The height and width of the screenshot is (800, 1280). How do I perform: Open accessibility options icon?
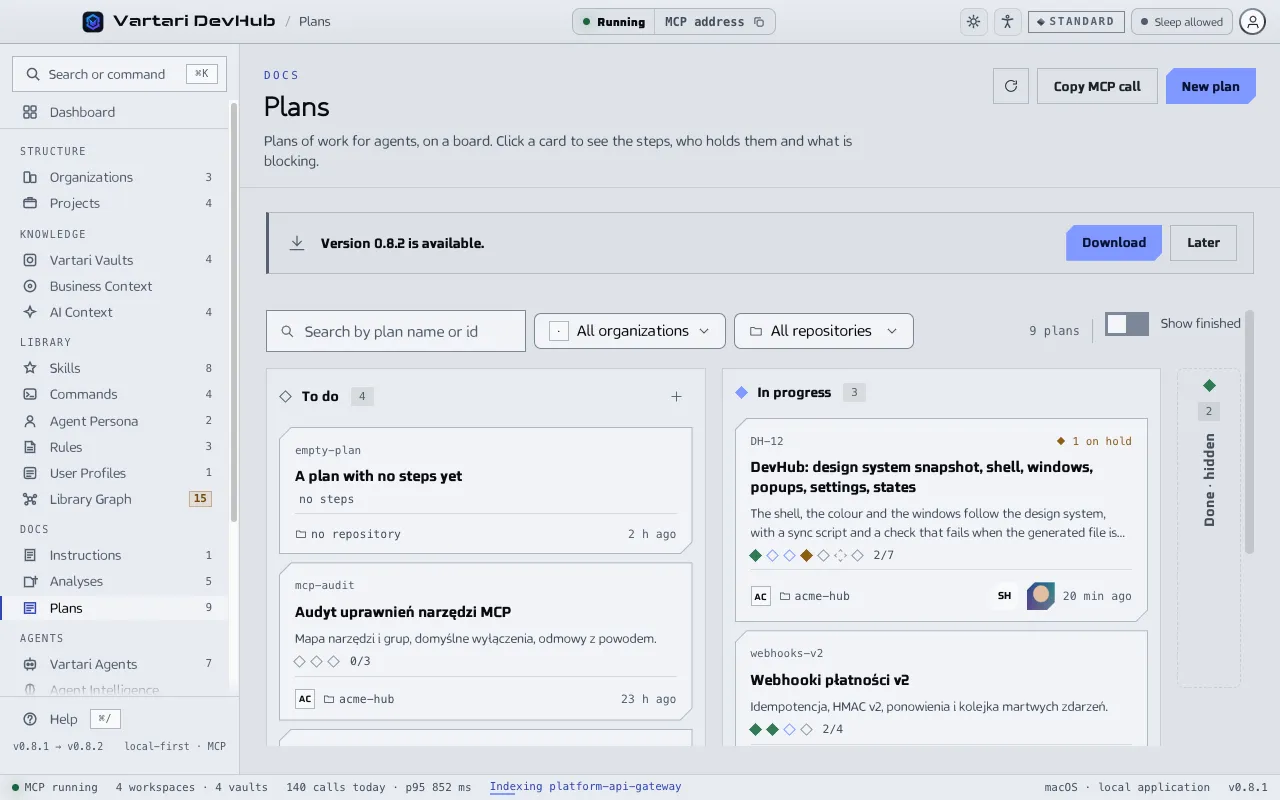[x=1007, y=21]
